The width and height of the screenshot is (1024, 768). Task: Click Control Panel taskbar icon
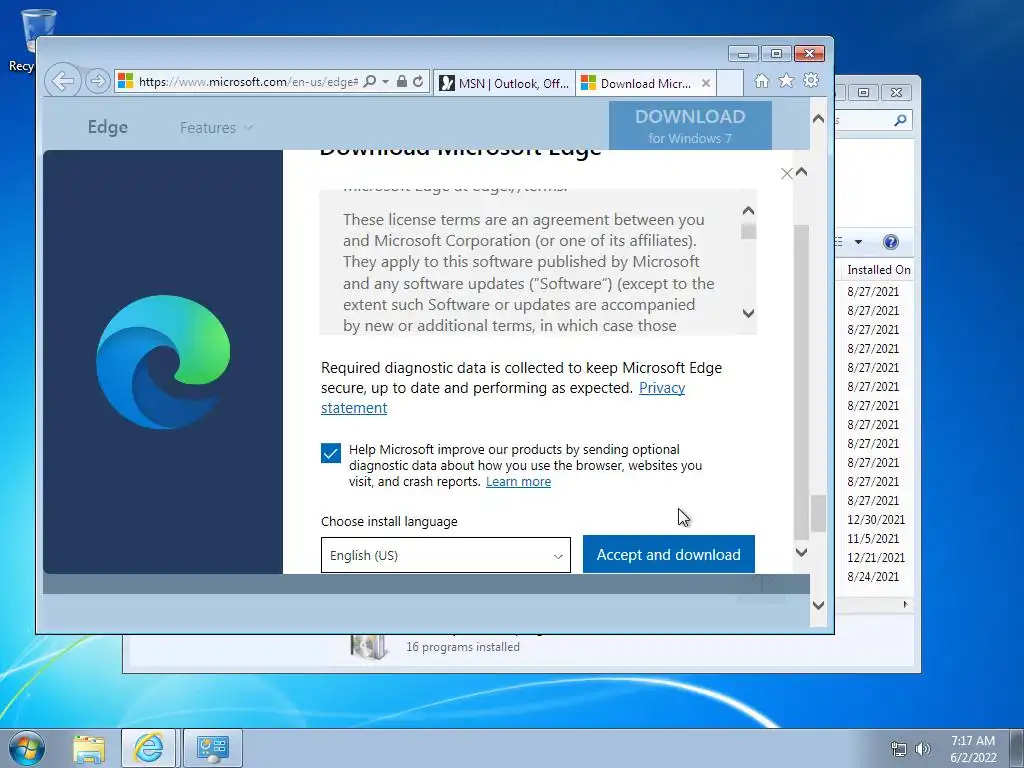213,749
